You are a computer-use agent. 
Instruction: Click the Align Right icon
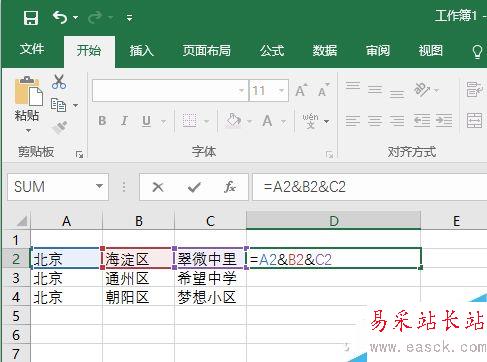point(397,121)
